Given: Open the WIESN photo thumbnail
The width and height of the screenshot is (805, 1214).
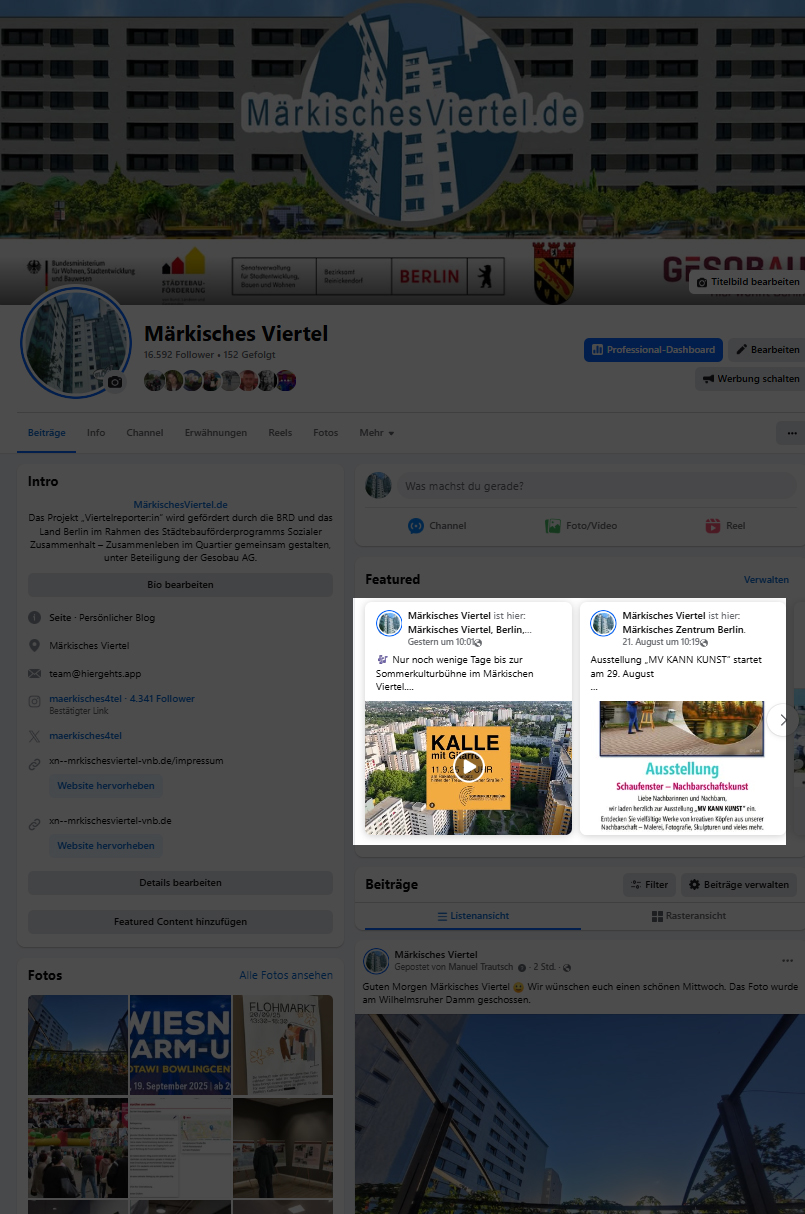Looking at the screenshot, I should (x=180, y=1045).
